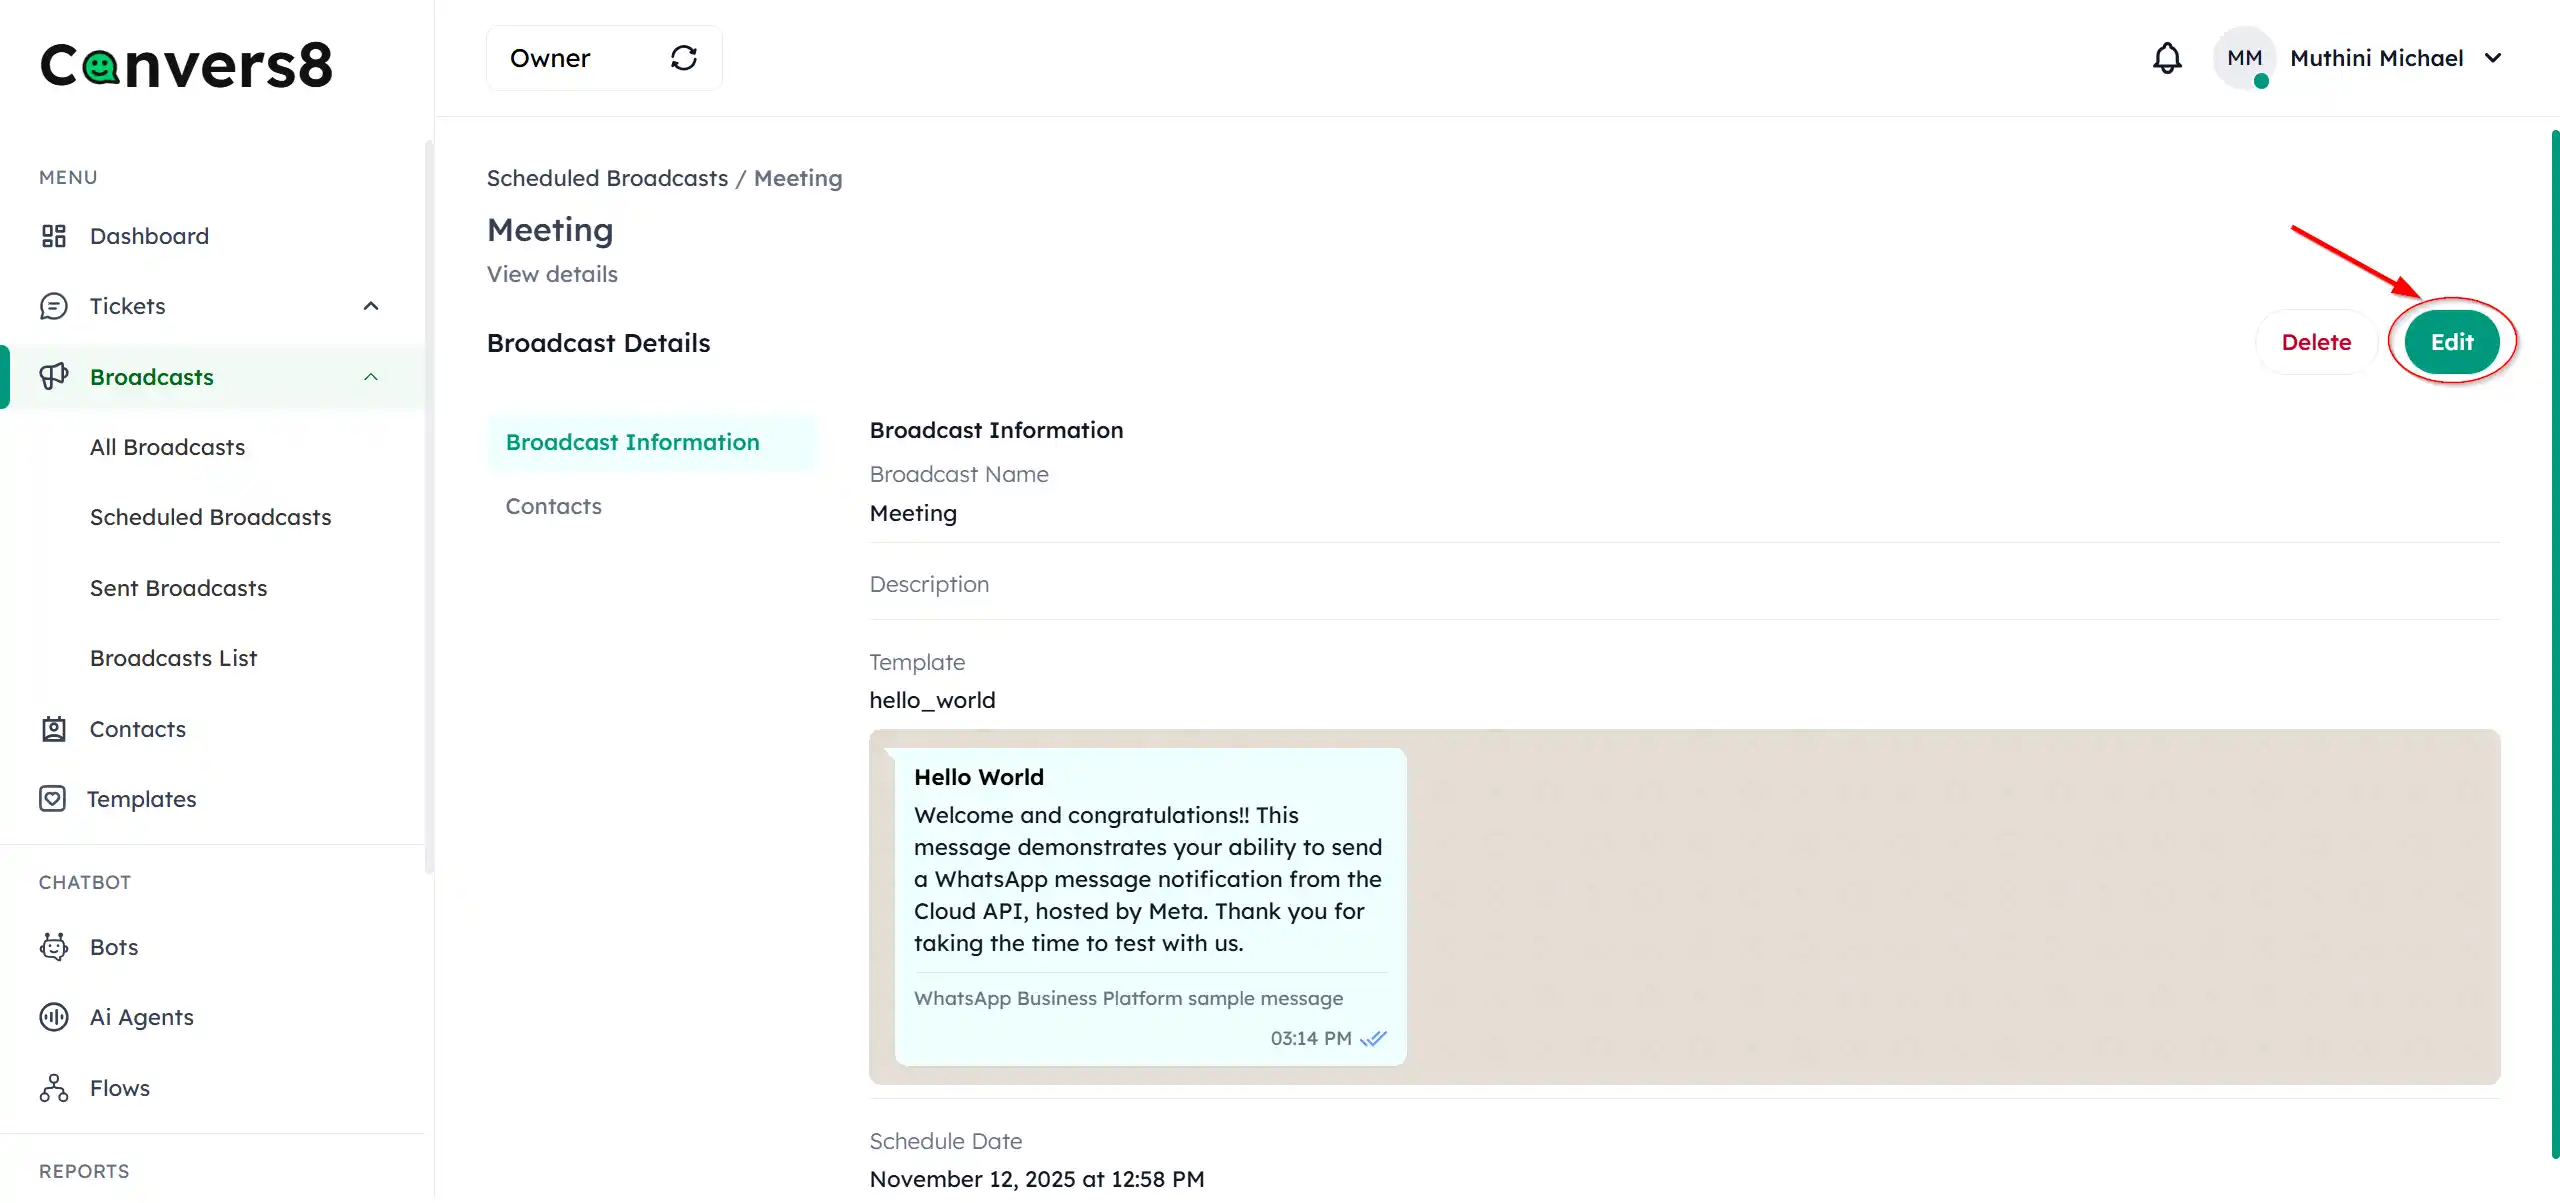The image size is (2560, 1203).
Task: Click the Broadcasts megaphone icon
Action: pyautogui.click(x=53, y=376)
